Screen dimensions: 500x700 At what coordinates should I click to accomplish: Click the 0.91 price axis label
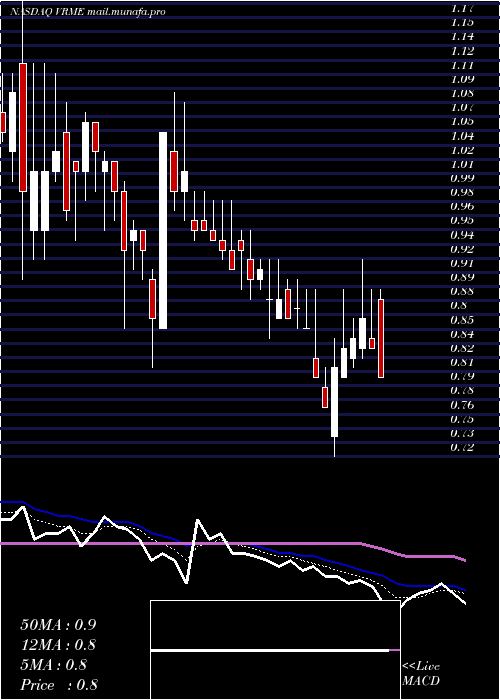coord(462,263)
